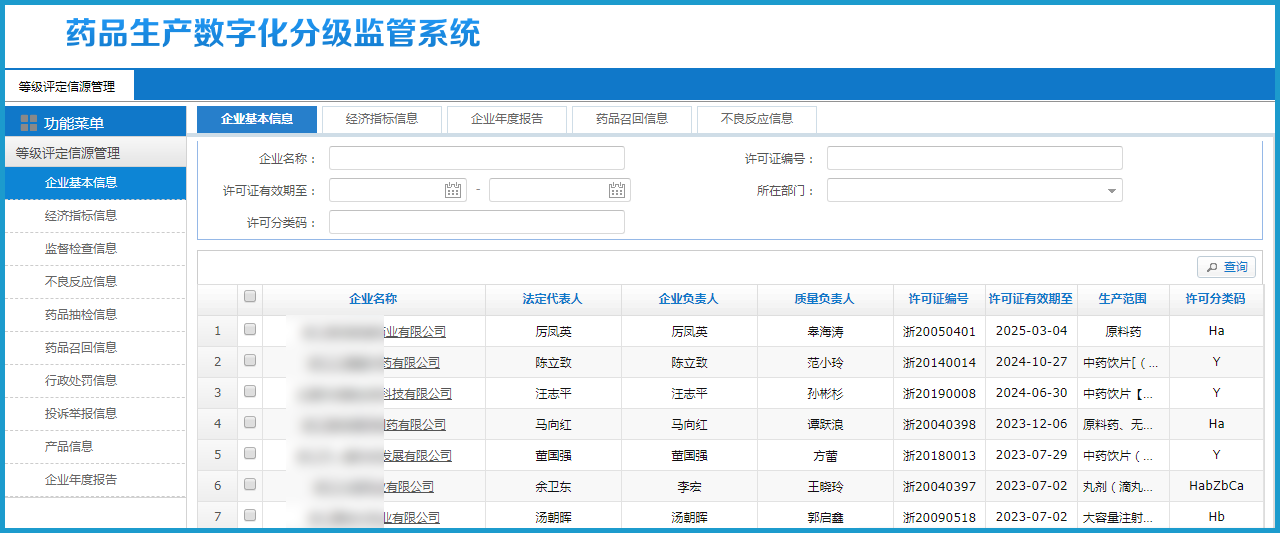Switch to the 经济指标信息 tab
The width and height of the screenshot is (1280, 533).
click(x=382, y=119)
